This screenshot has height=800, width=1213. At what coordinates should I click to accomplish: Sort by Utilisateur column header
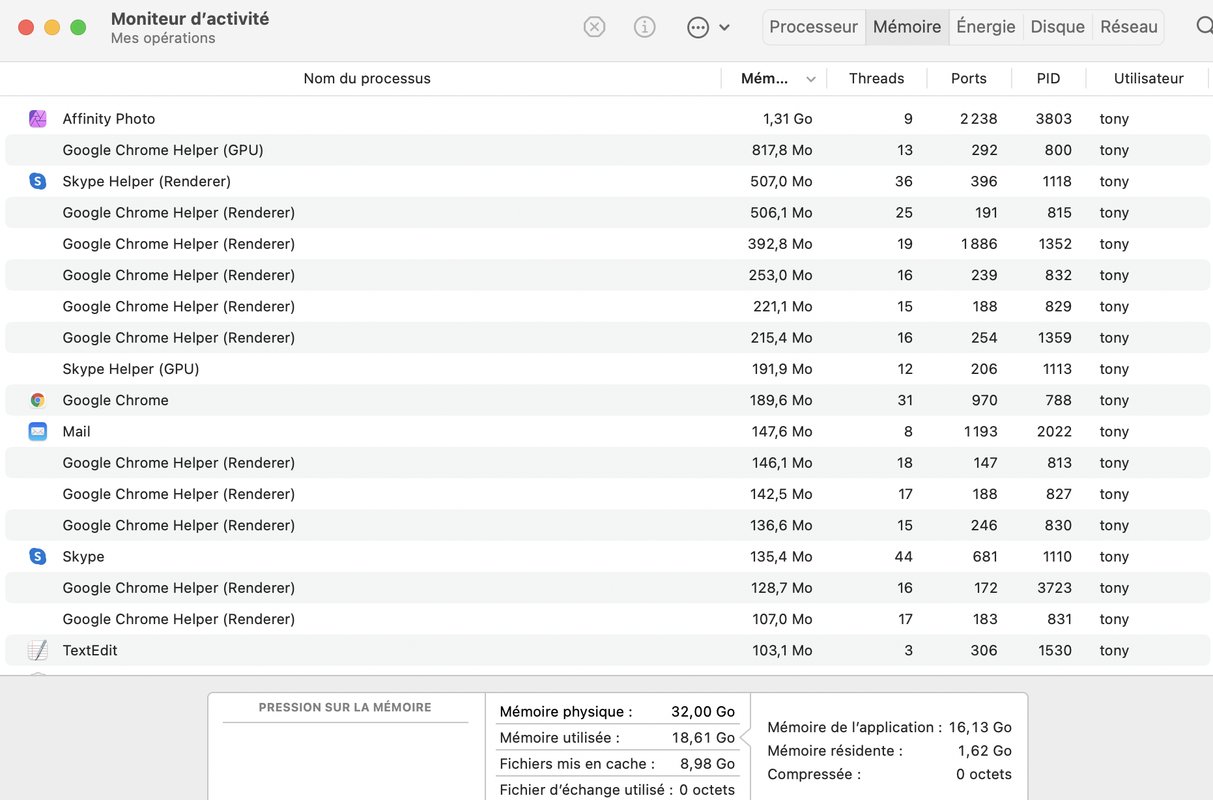pyautogui.click(x=1148, y=78)
